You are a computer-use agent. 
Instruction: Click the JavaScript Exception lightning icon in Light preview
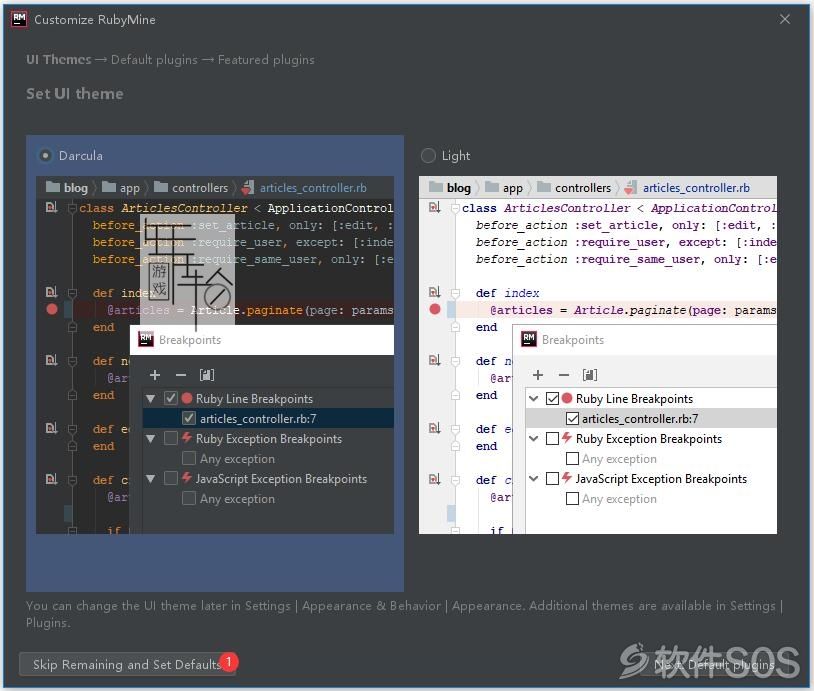[x=567, y=478]
